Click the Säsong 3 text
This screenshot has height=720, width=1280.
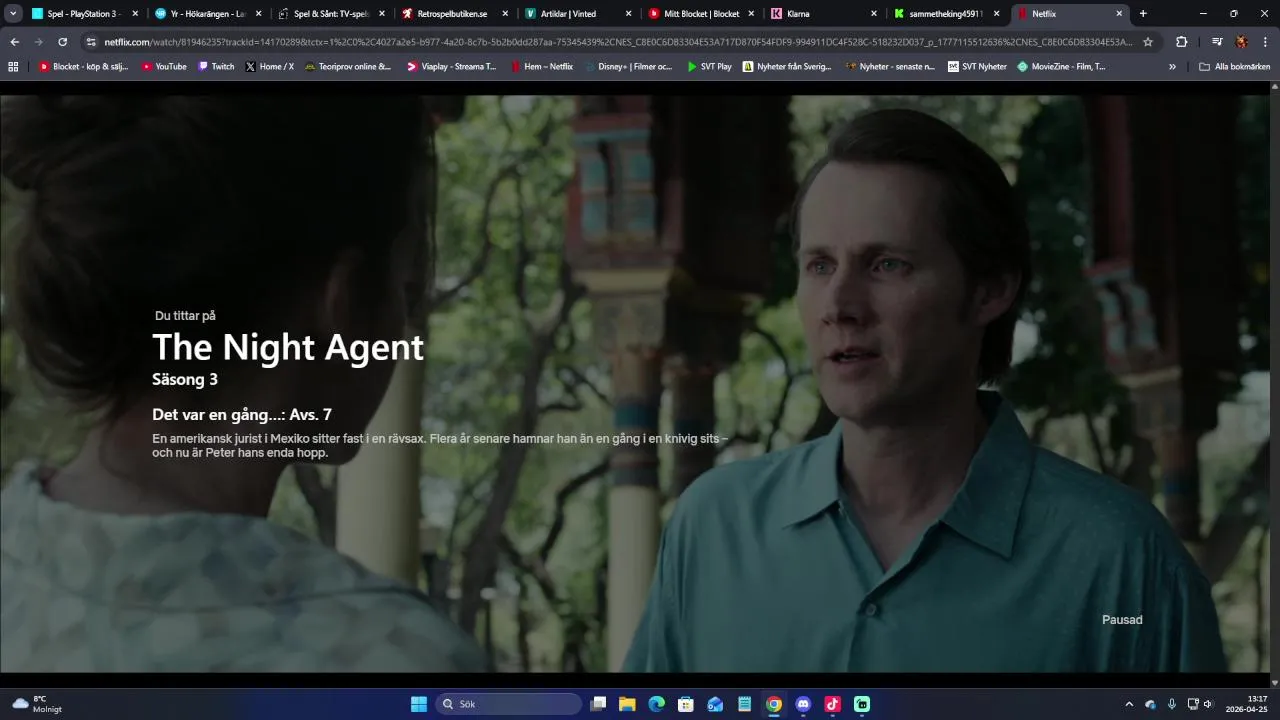coord(185,379)
